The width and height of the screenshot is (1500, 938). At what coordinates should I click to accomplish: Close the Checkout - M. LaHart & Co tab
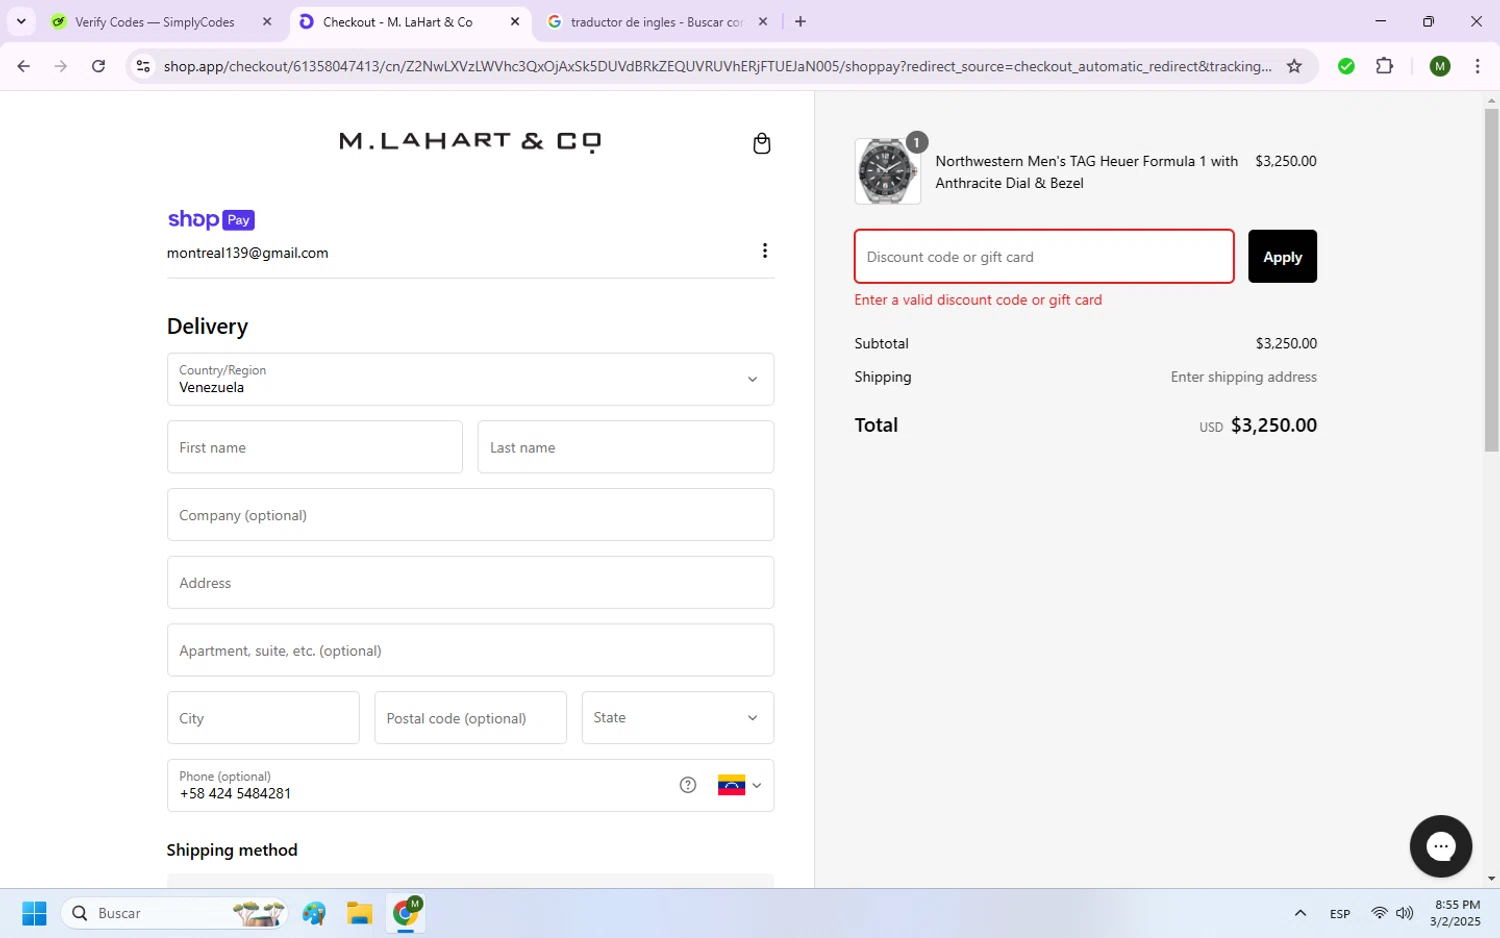(x=515, y=21)
